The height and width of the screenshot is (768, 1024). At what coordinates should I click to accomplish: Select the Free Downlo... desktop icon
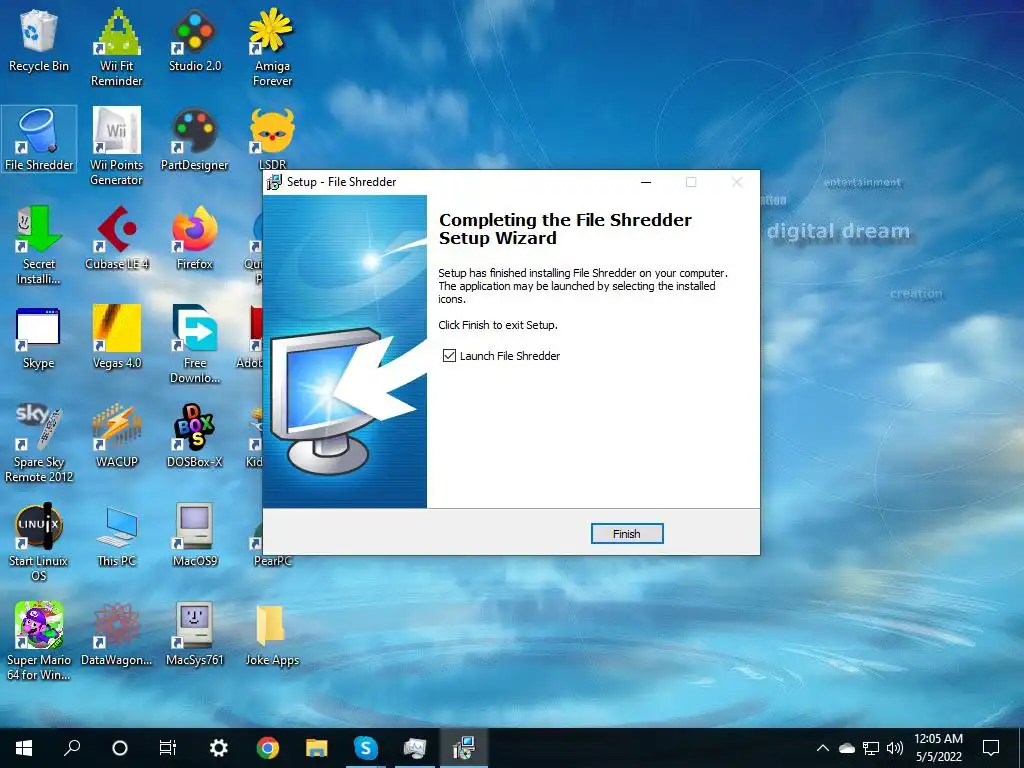(x=195, y=345)
